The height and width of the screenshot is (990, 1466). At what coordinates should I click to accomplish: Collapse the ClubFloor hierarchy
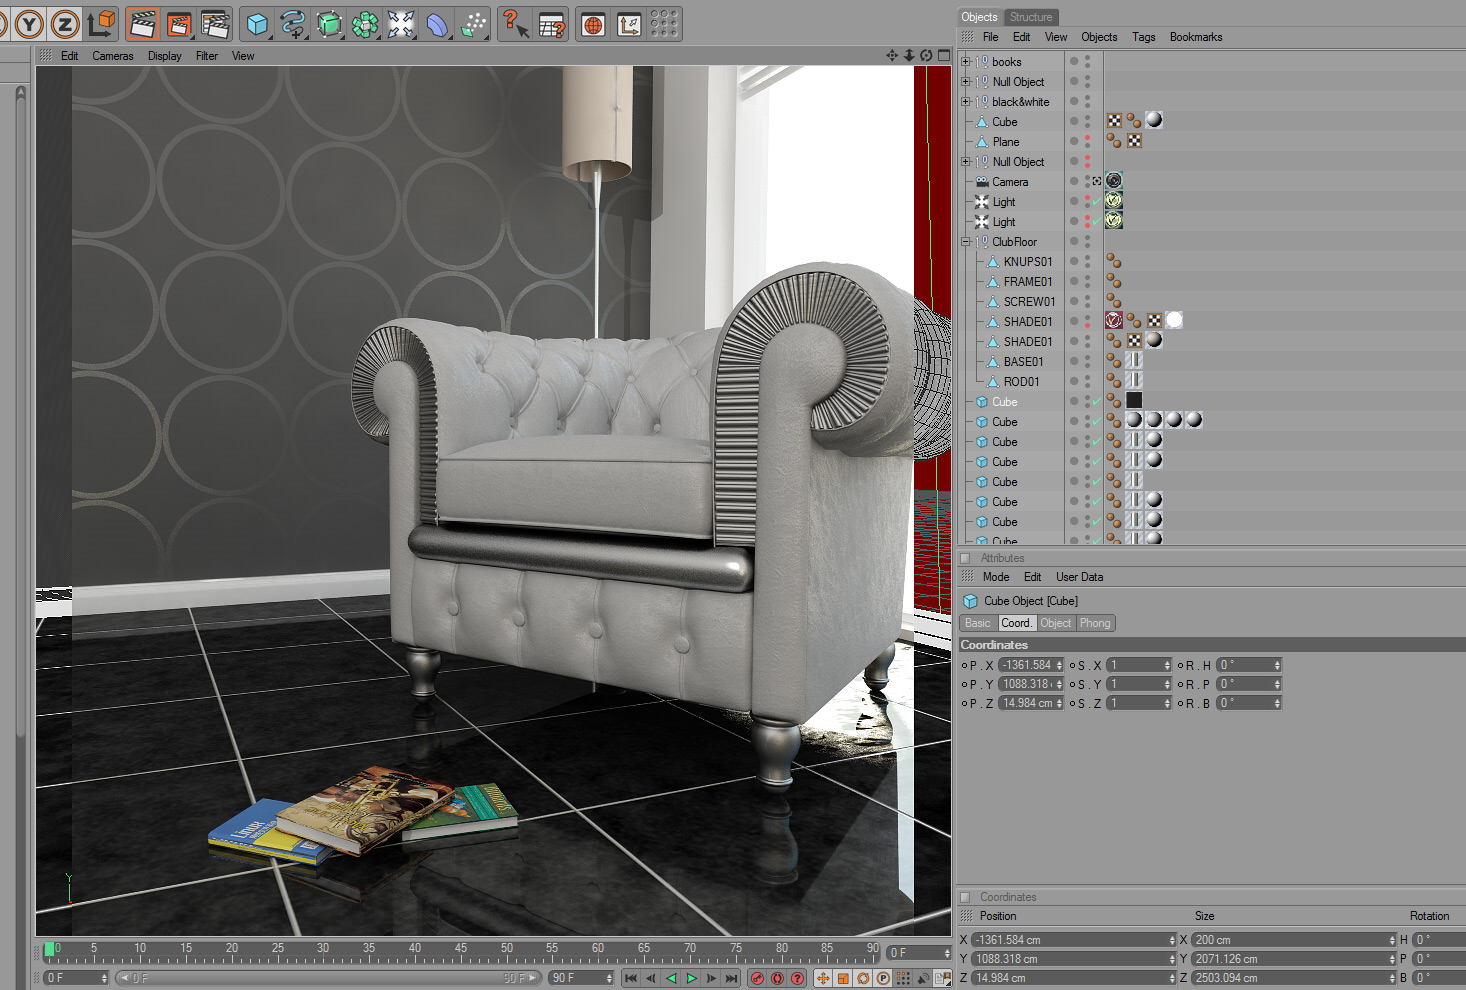(966, 242)
